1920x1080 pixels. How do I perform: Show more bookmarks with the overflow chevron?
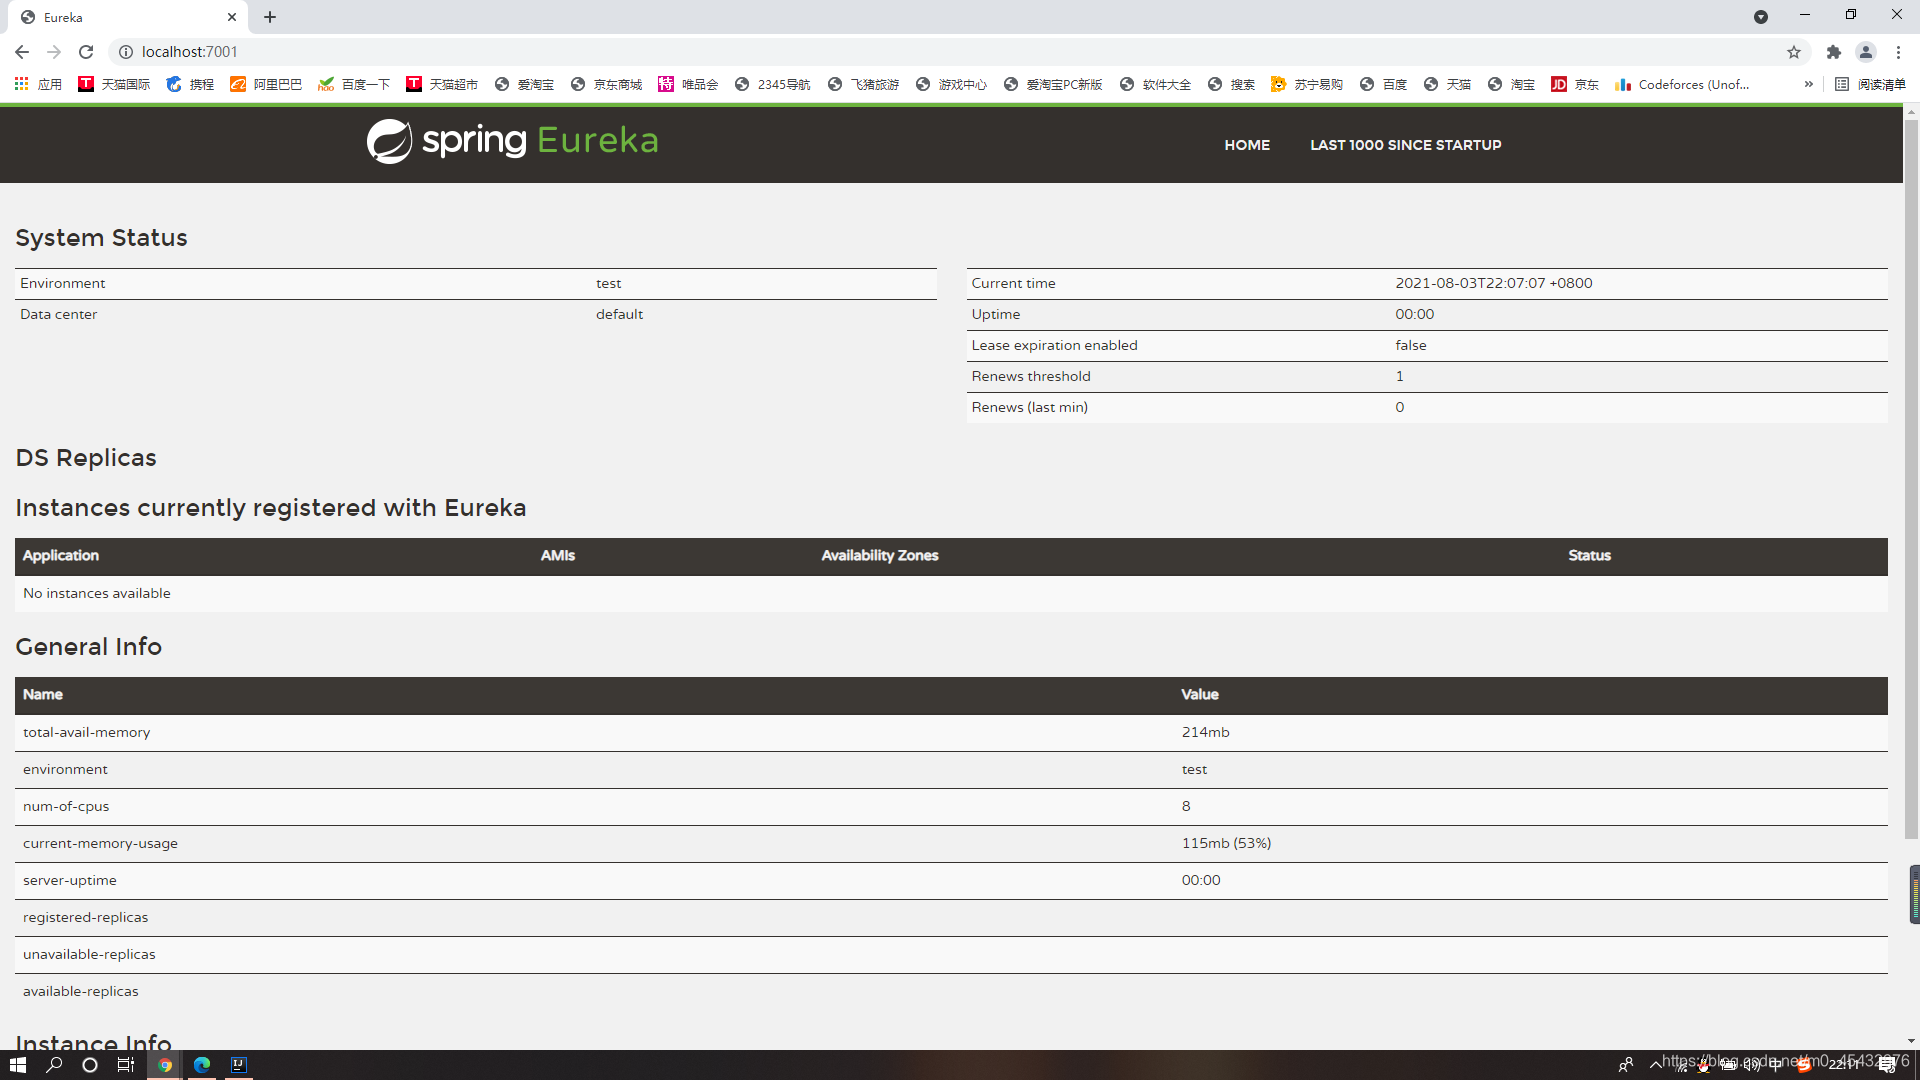point(1808,85)
